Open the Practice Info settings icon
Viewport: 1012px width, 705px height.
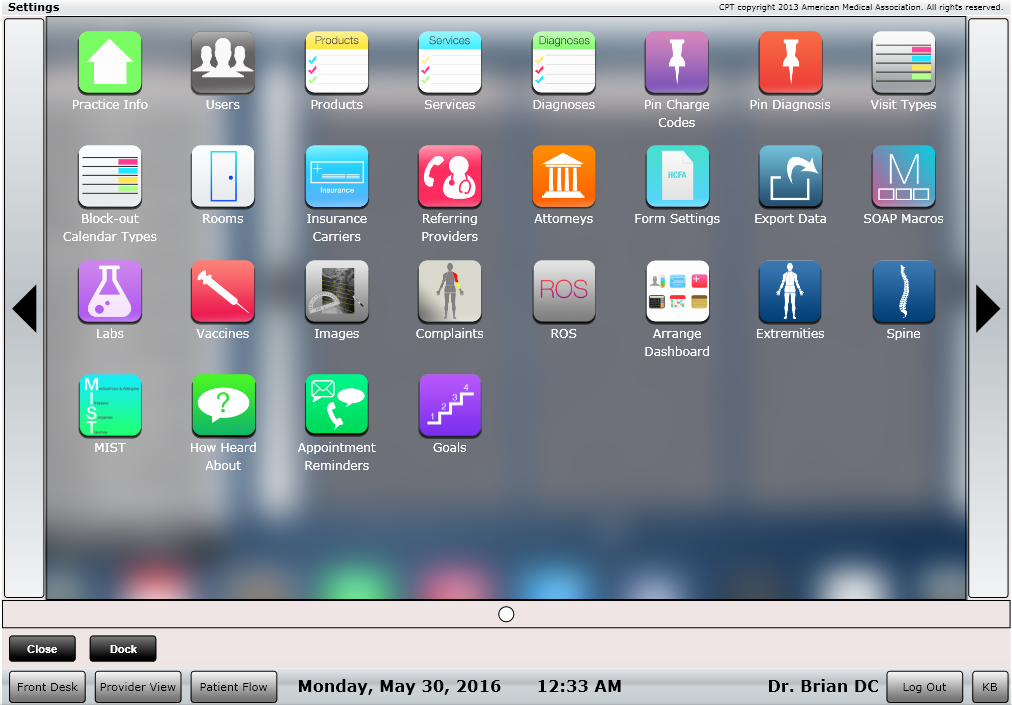110,63
